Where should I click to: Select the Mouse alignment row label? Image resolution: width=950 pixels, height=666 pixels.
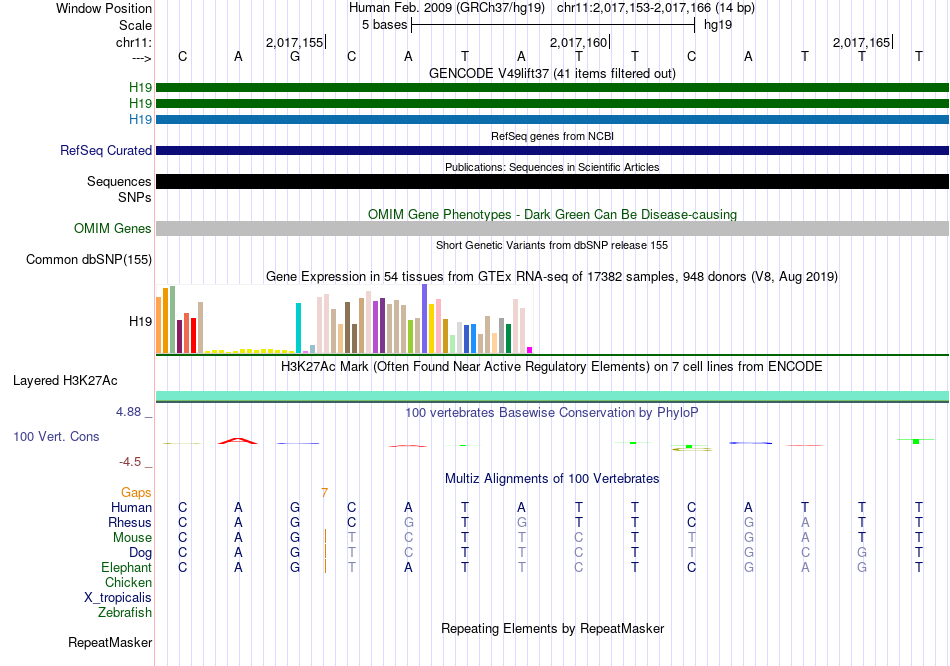[x=133, y=538]
